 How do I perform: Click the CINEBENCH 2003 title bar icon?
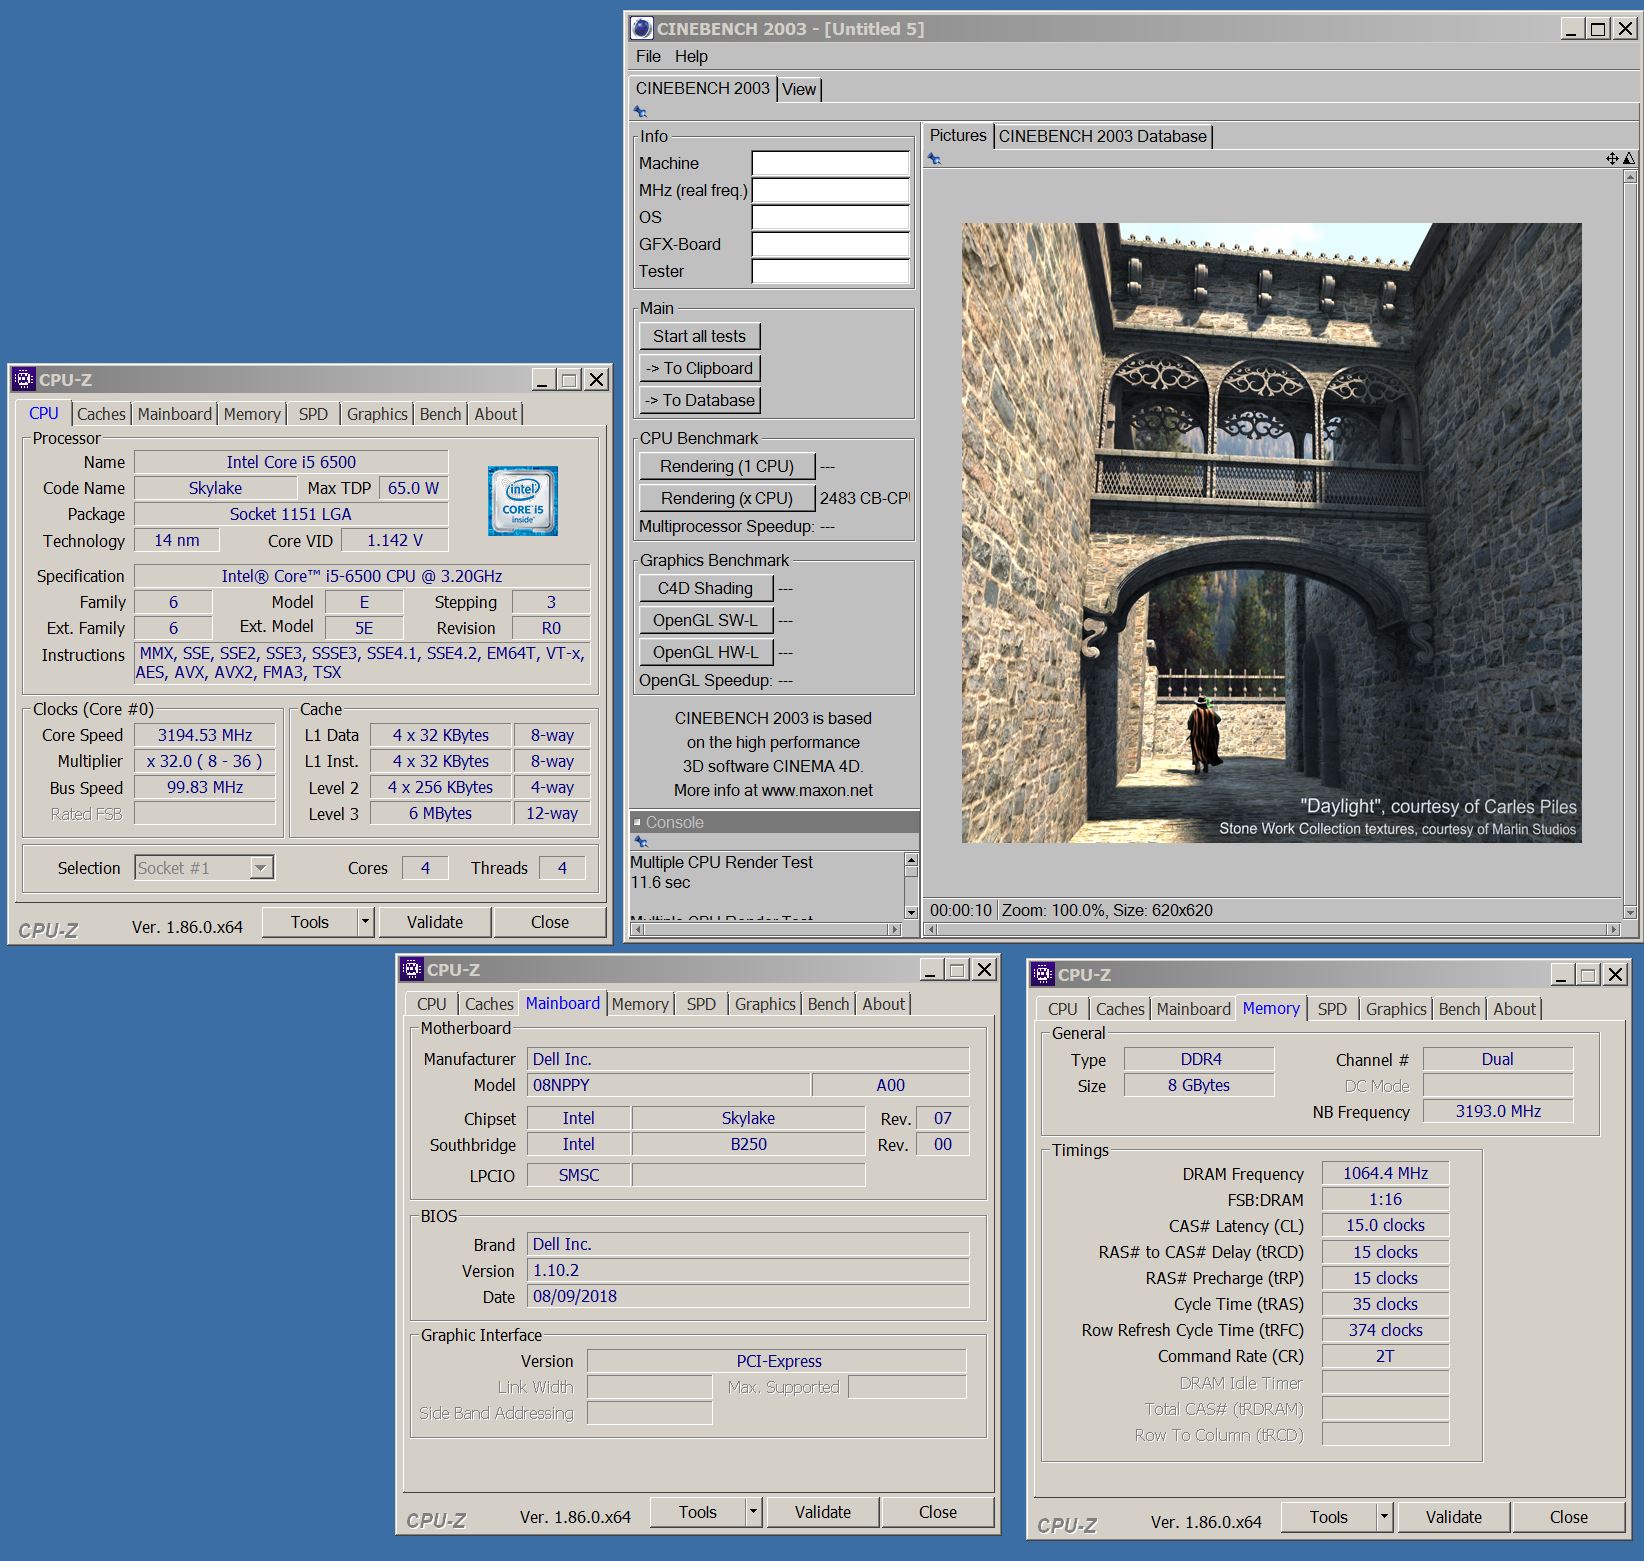[x=642, y=28]
